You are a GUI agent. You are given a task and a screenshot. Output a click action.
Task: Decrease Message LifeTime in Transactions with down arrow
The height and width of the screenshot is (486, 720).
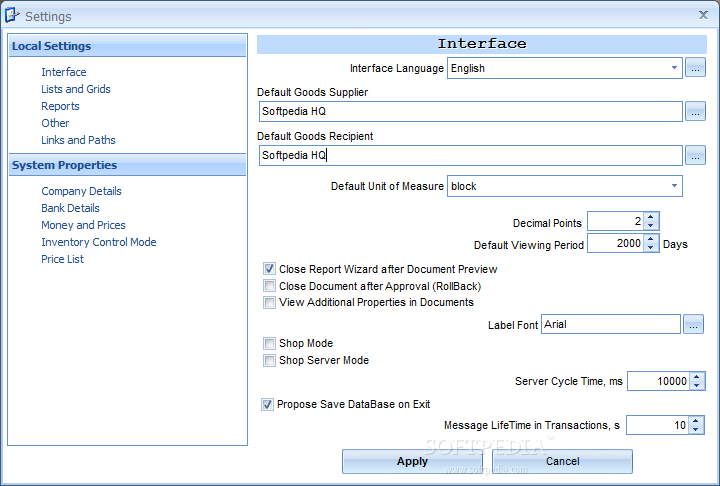(696, 429)
